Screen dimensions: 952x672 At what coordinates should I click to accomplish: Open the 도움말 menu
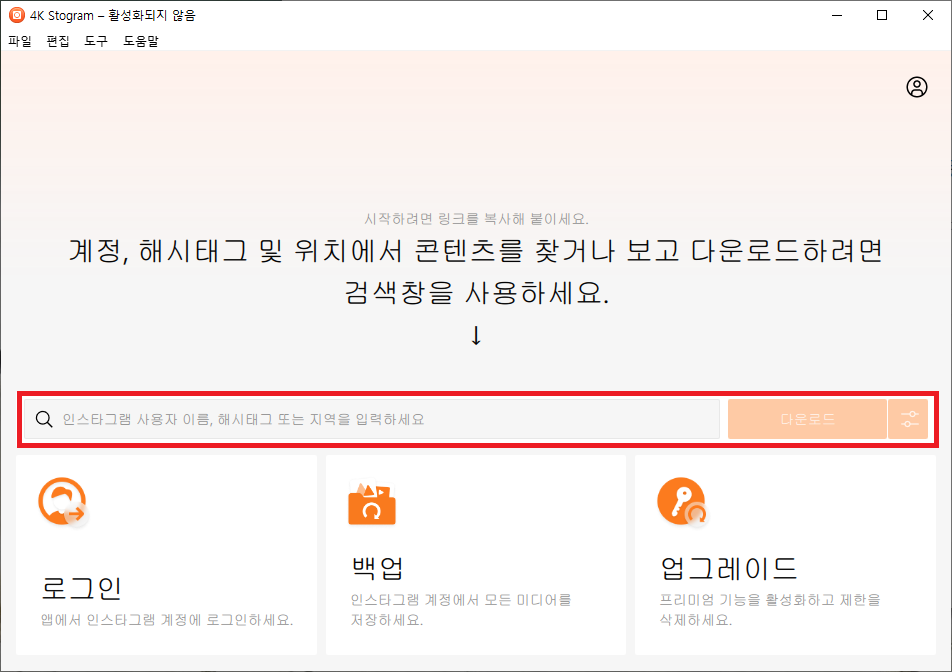pyautogui.click(x=140, y=41)
